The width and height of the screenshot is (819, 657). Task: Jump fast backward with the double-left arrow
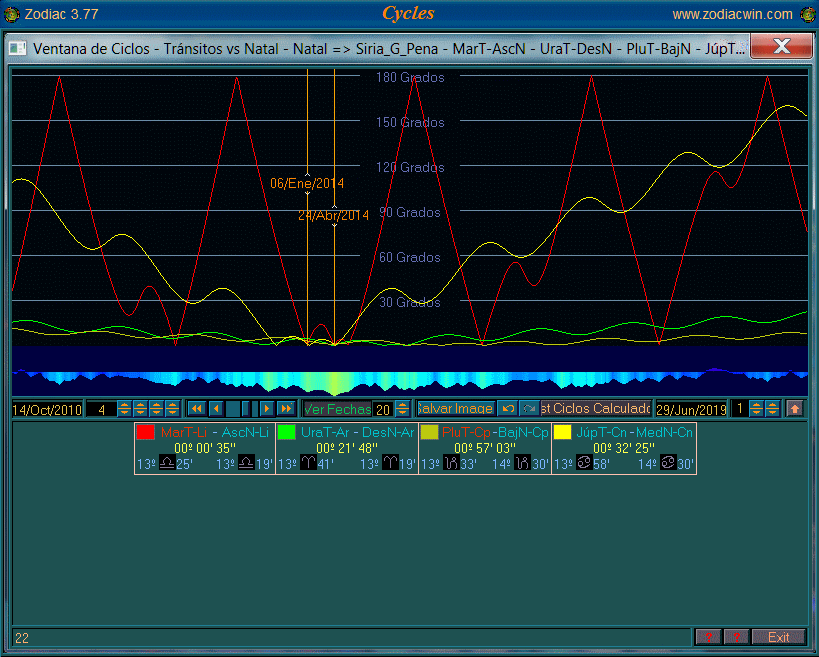click(x=196, y=409)
